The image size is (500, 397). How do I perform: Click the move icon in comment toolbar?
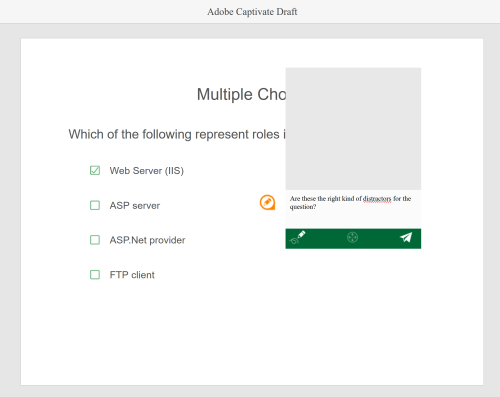tap(352, 237)
